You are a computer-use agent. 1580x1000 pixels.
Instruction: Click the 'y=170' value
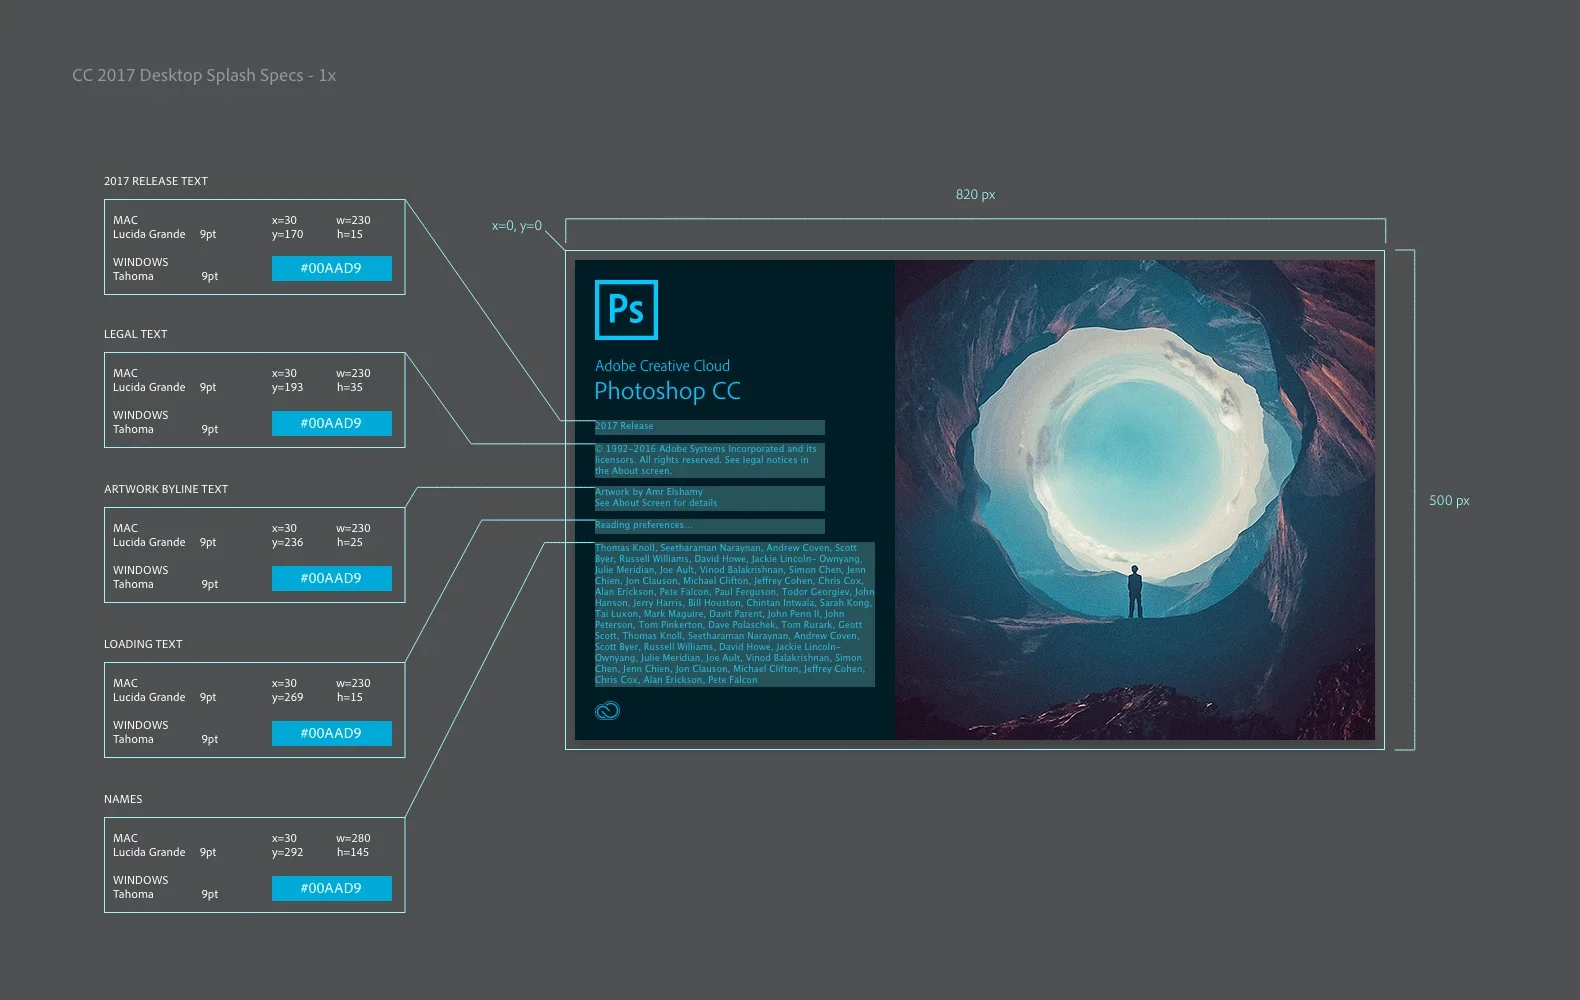coord(287,235)
